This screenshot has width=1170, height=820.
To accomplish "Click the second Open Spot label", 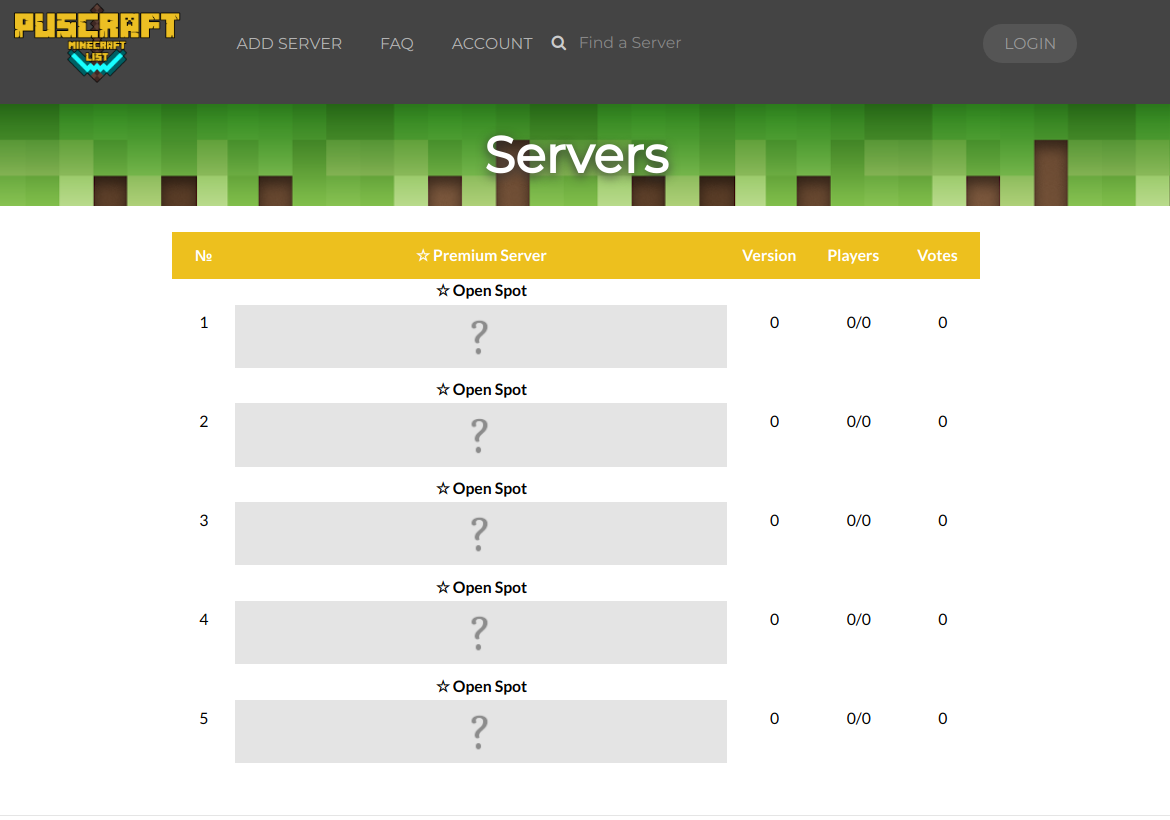I will (487, 389).
